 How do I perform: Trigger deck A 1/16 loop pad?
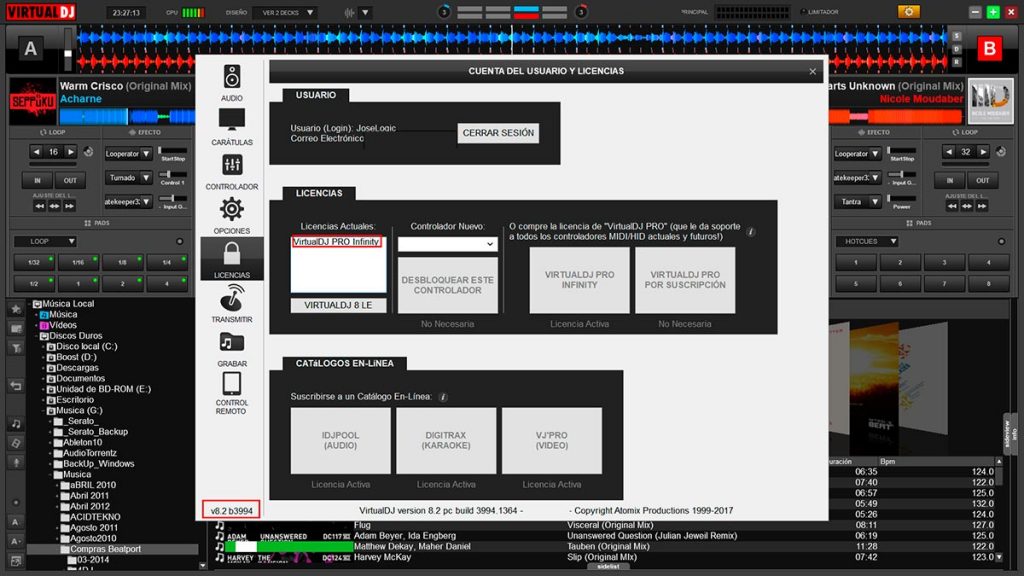78,263
